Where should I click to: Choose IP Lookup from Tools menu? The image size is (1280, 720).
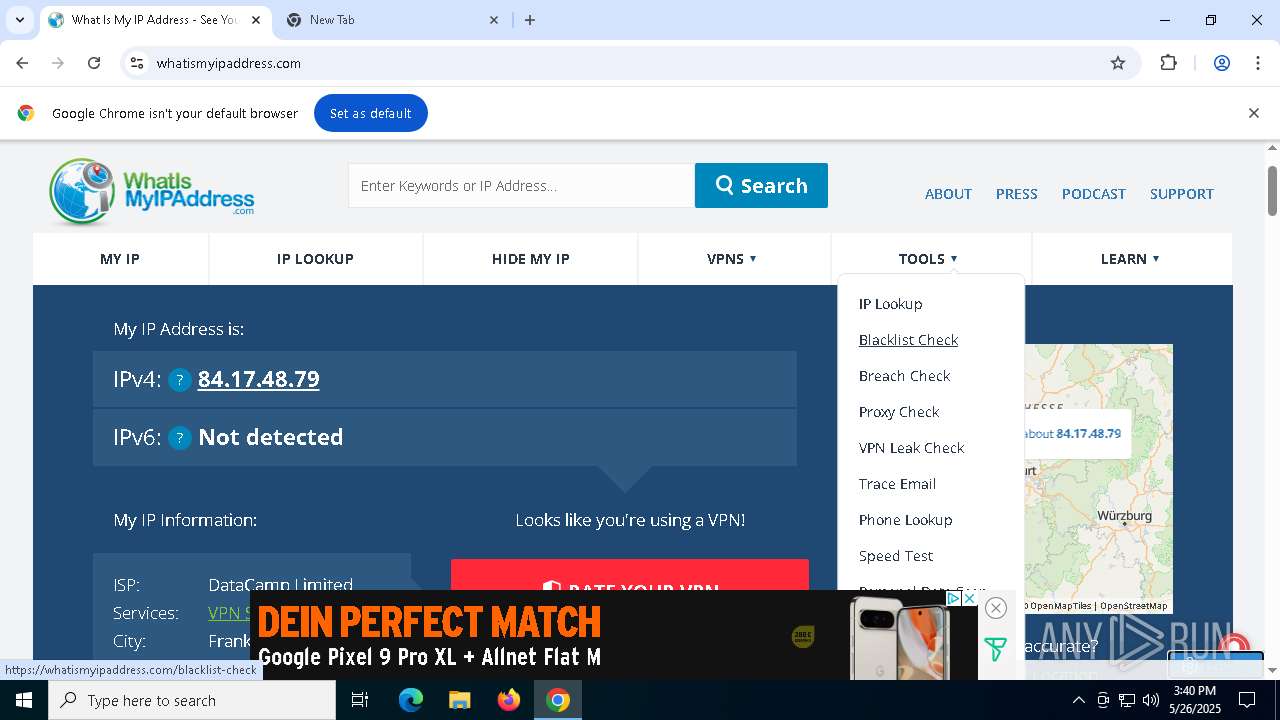[890, 304]
